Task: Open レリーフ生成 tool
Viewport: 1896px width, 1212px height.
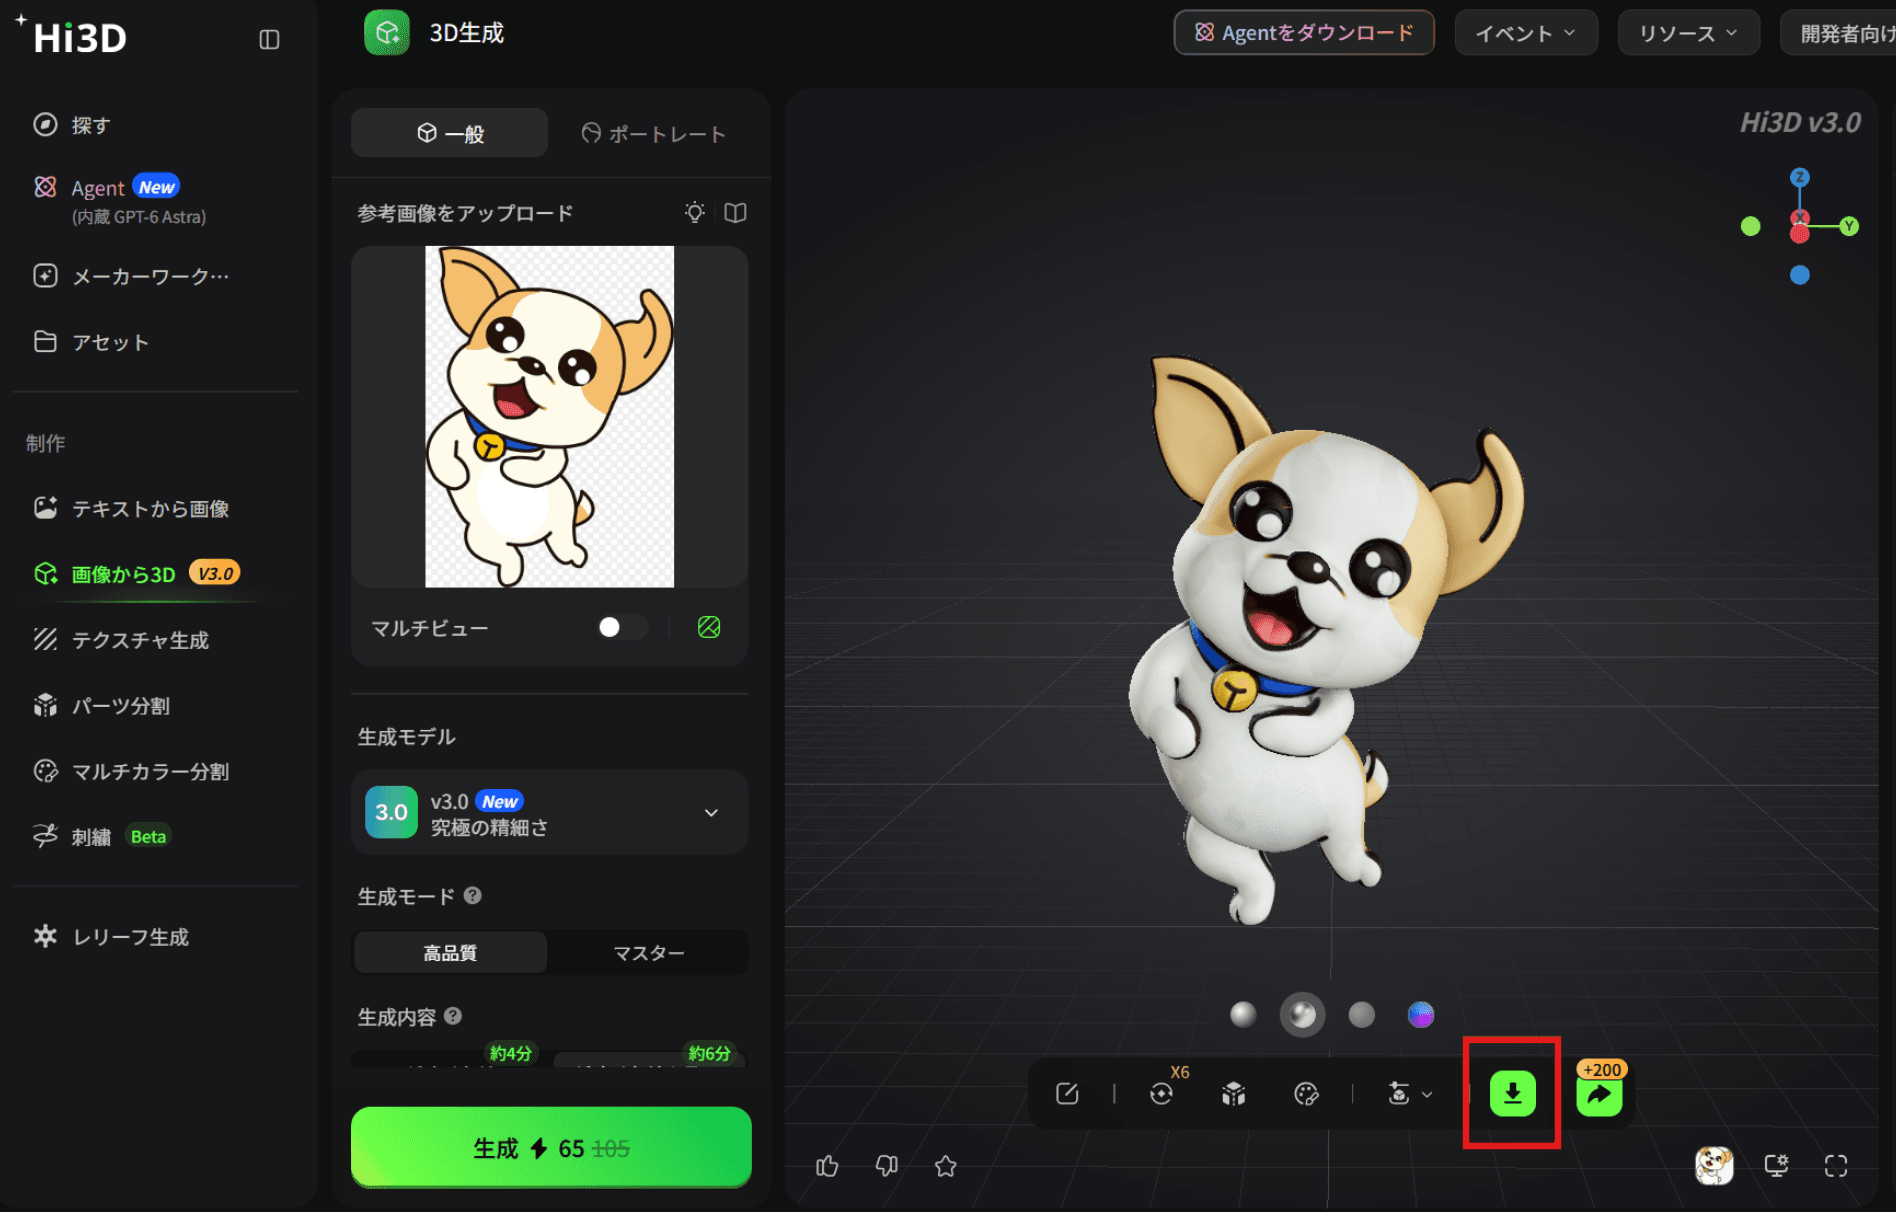Action: tap(111, 937)
